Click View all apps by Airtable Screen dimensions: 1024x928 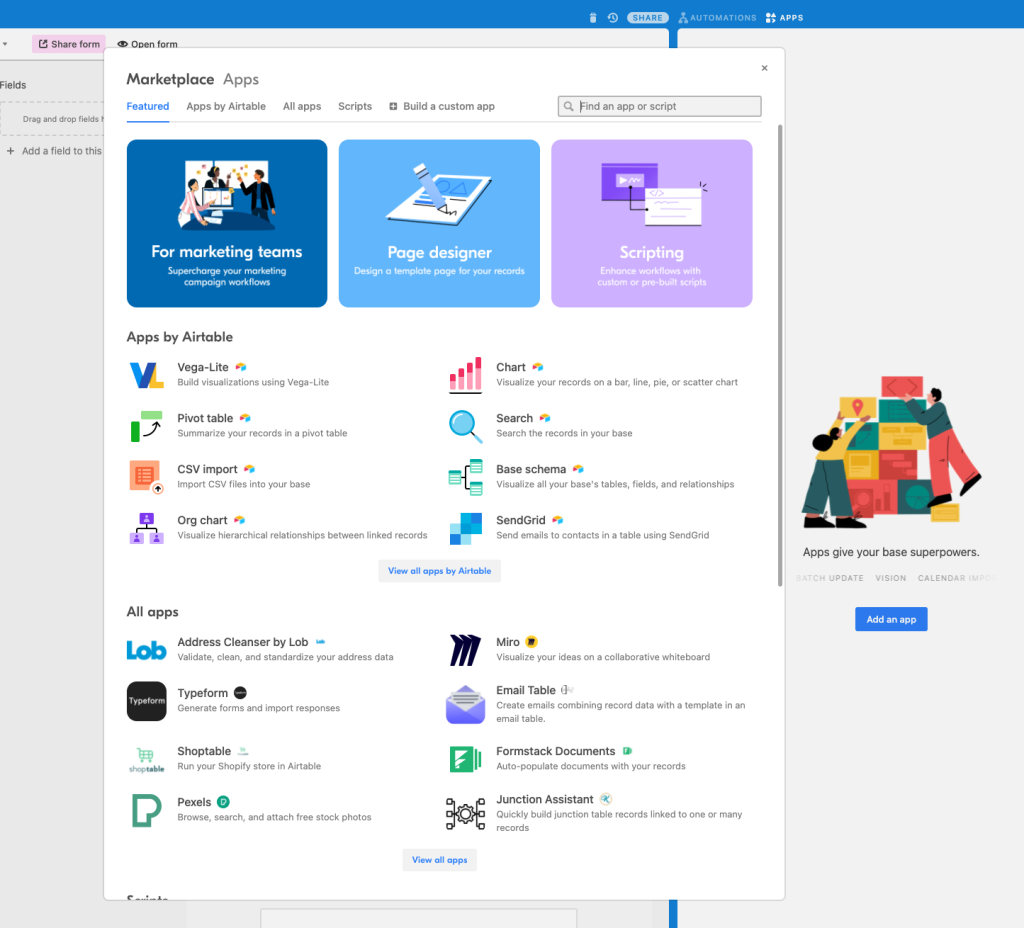coord(440,571)
